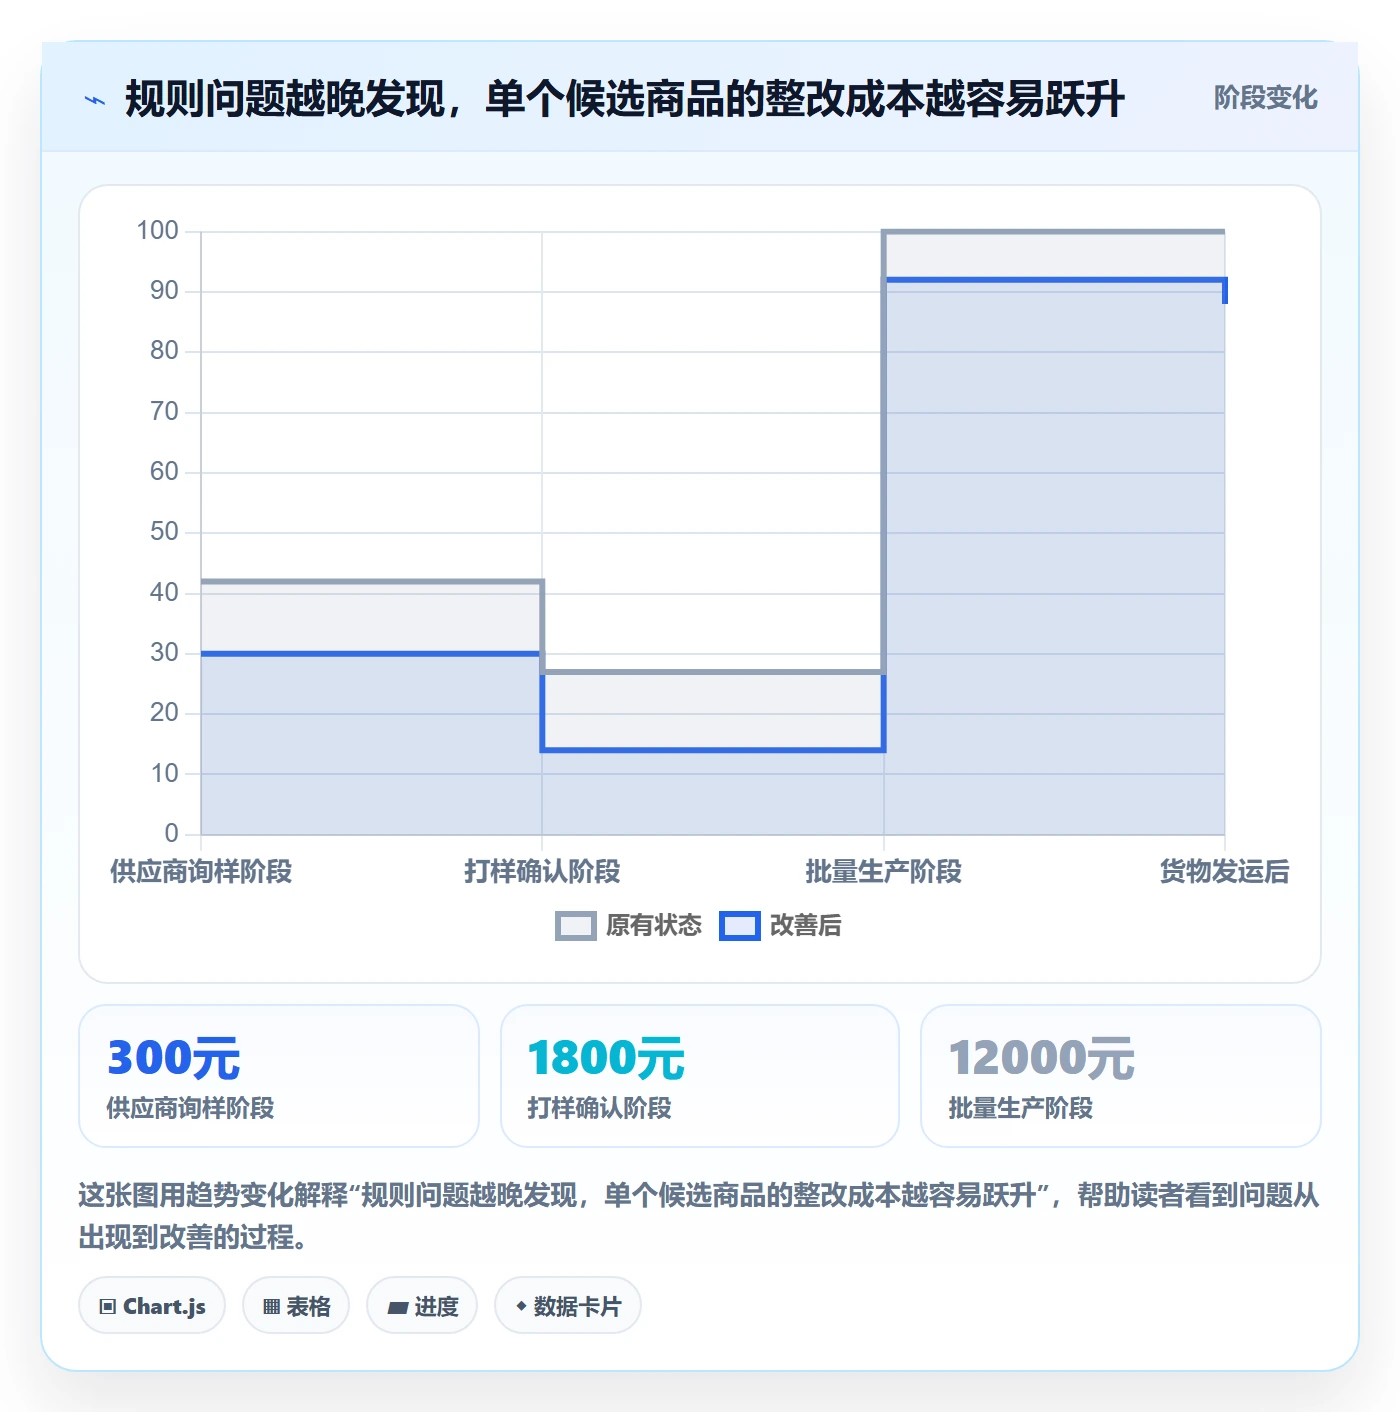
Task: Click the 50 y-axis value
Action: tap(164, 532)
